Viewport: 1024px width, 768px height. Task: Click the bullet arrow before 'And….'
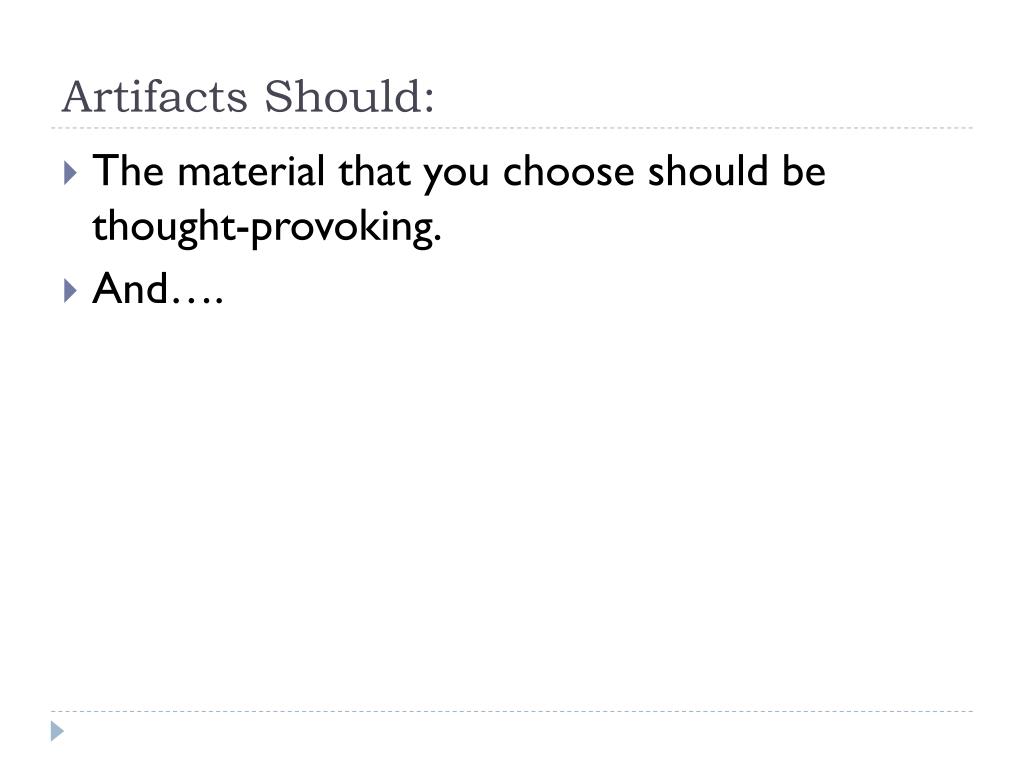pos(71,290)
